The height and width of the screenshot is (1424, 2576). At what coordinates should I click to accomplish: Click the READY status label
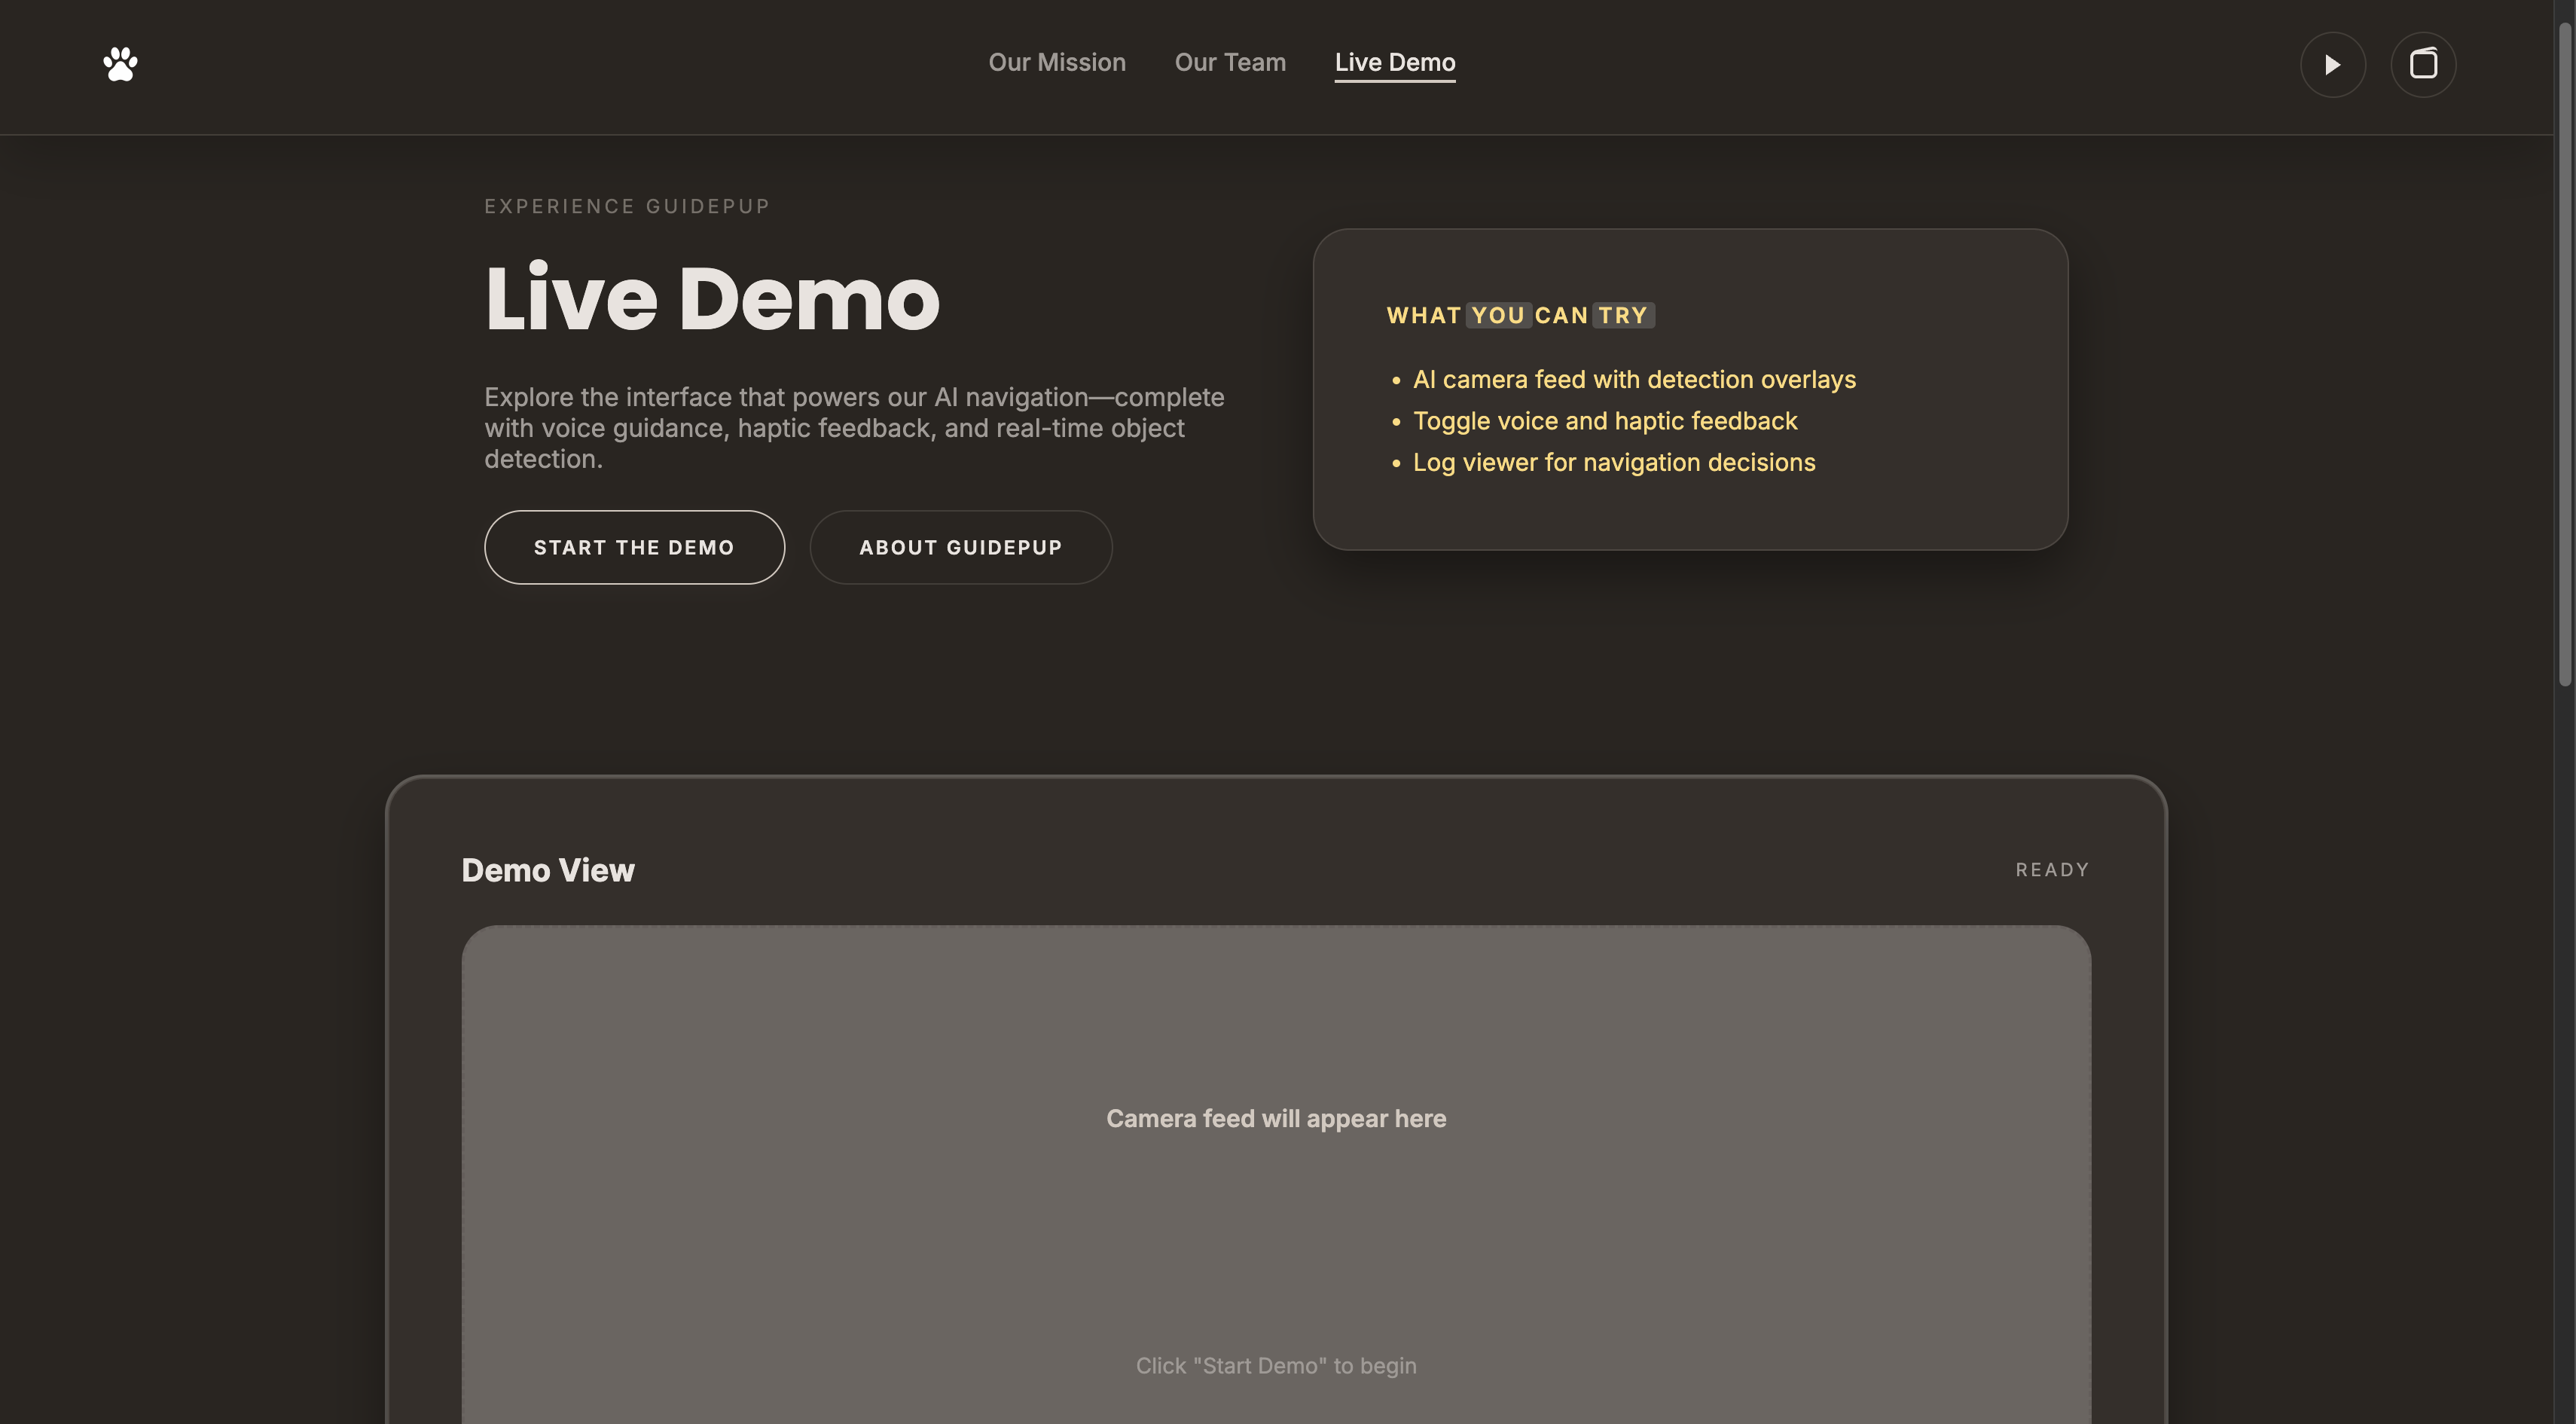click(2051, 870)
